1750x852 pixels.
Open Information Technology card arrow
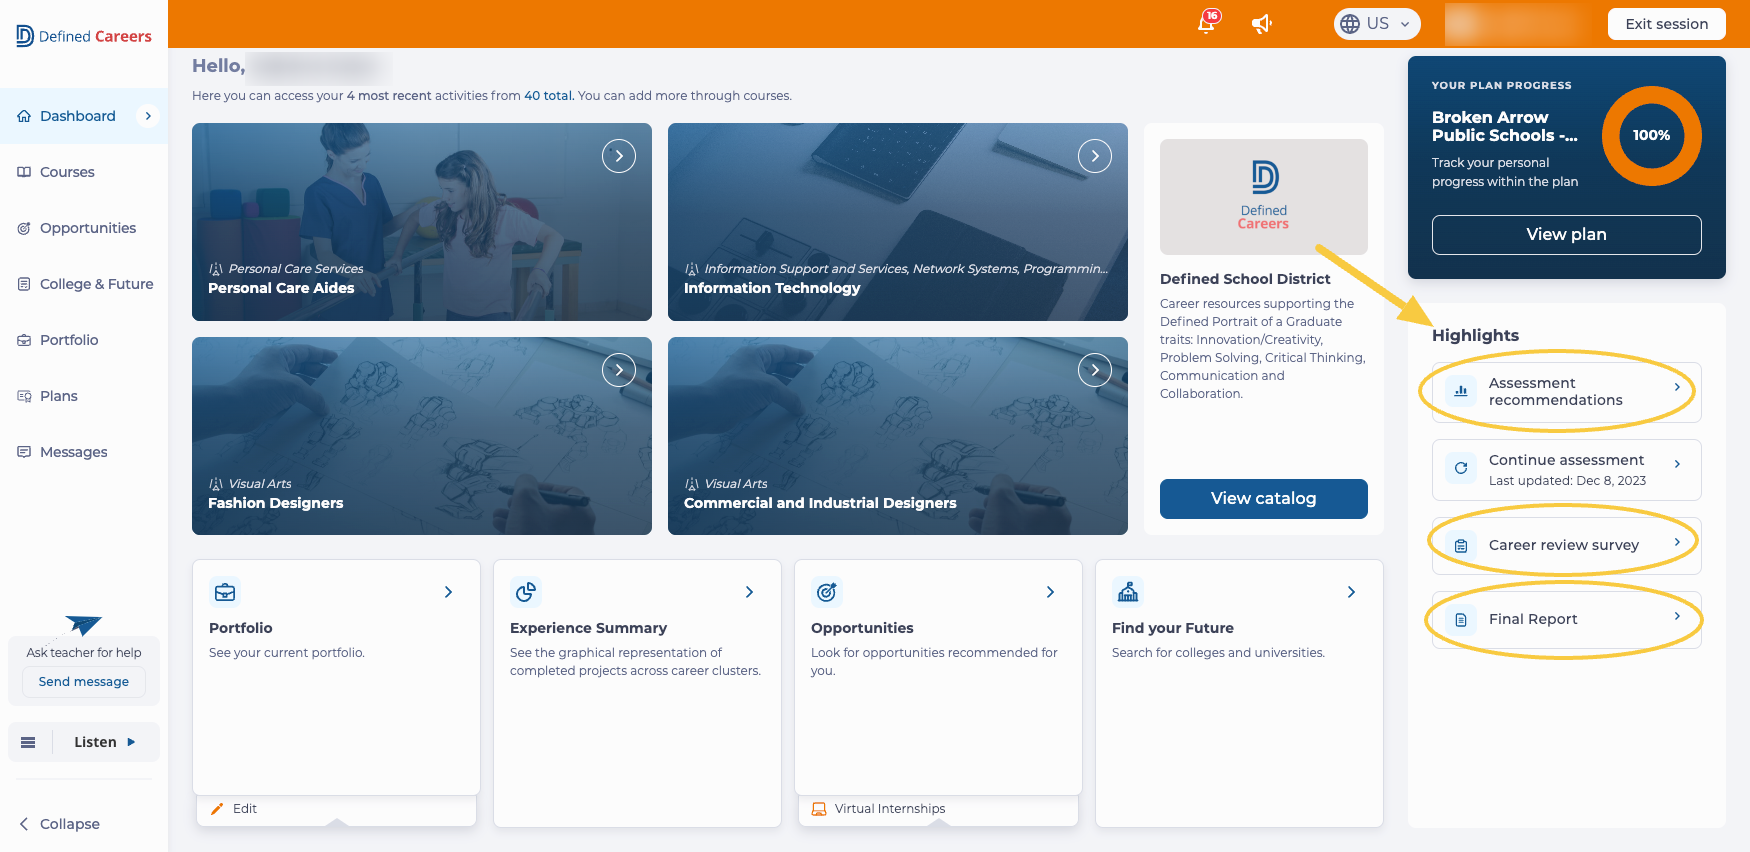tap(1095, 156)
